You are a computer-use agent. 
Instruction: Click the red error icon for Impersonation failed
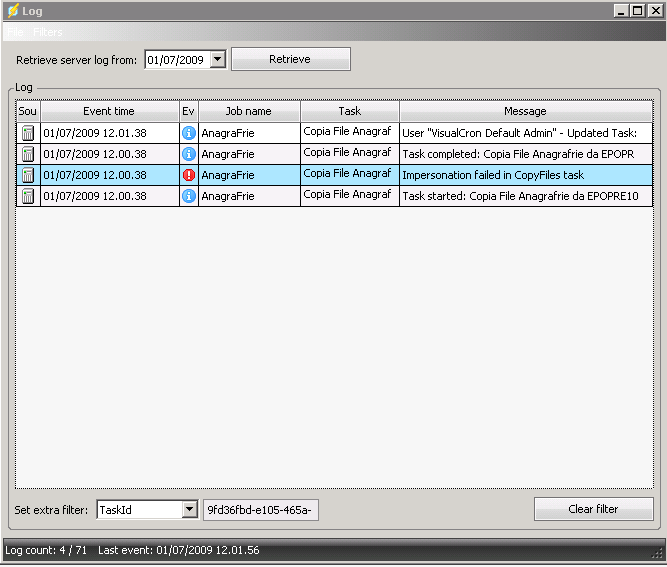pos(188,175)
